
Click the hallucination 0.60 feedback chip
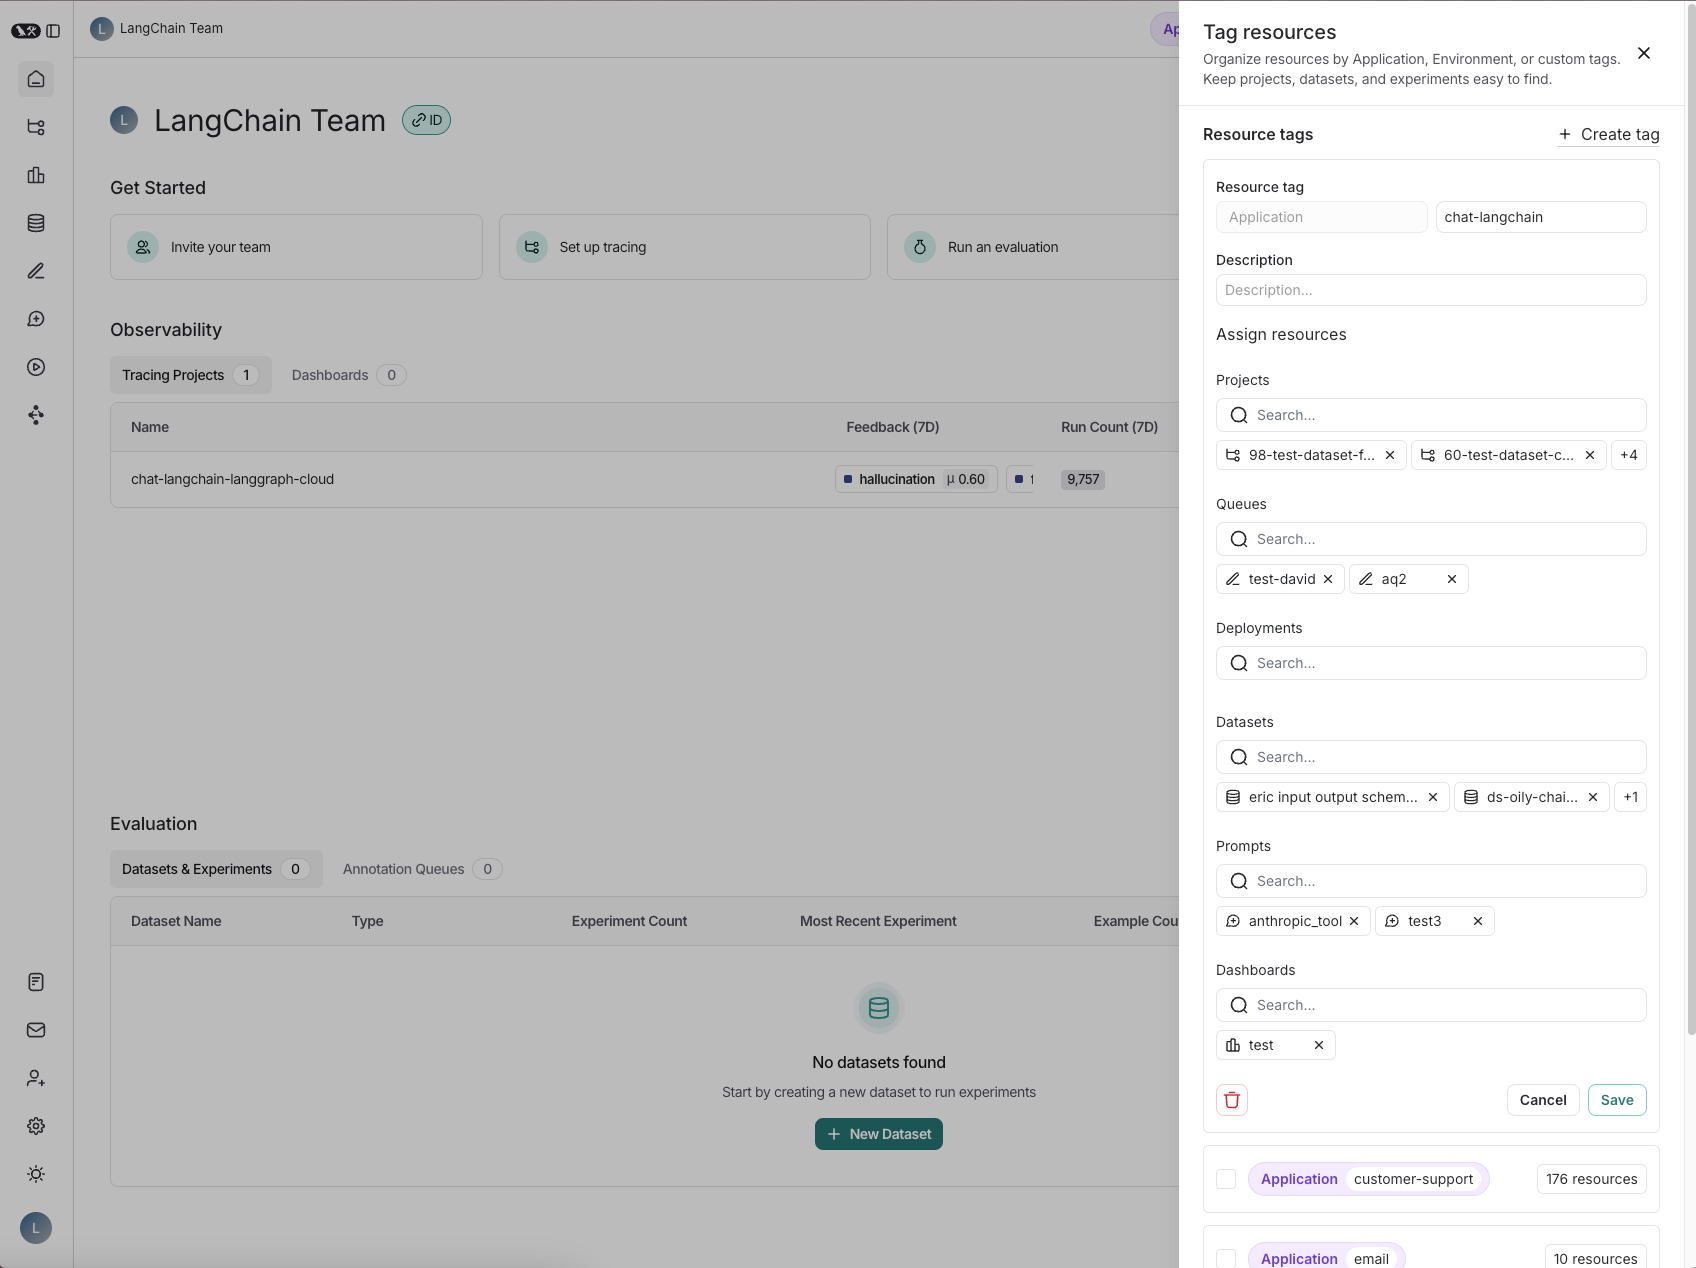point(916,479)
